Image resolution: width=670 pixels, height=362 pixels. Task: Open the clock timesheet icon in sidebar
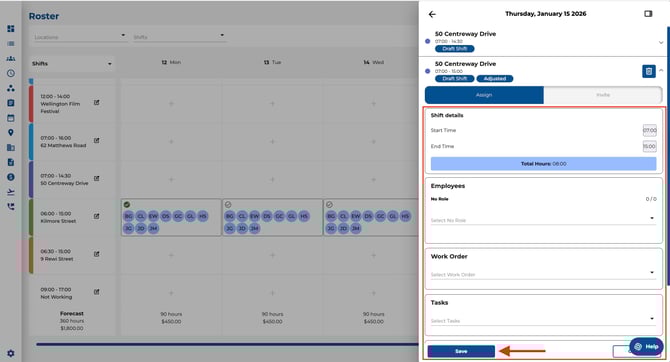(x=11, y=73)
